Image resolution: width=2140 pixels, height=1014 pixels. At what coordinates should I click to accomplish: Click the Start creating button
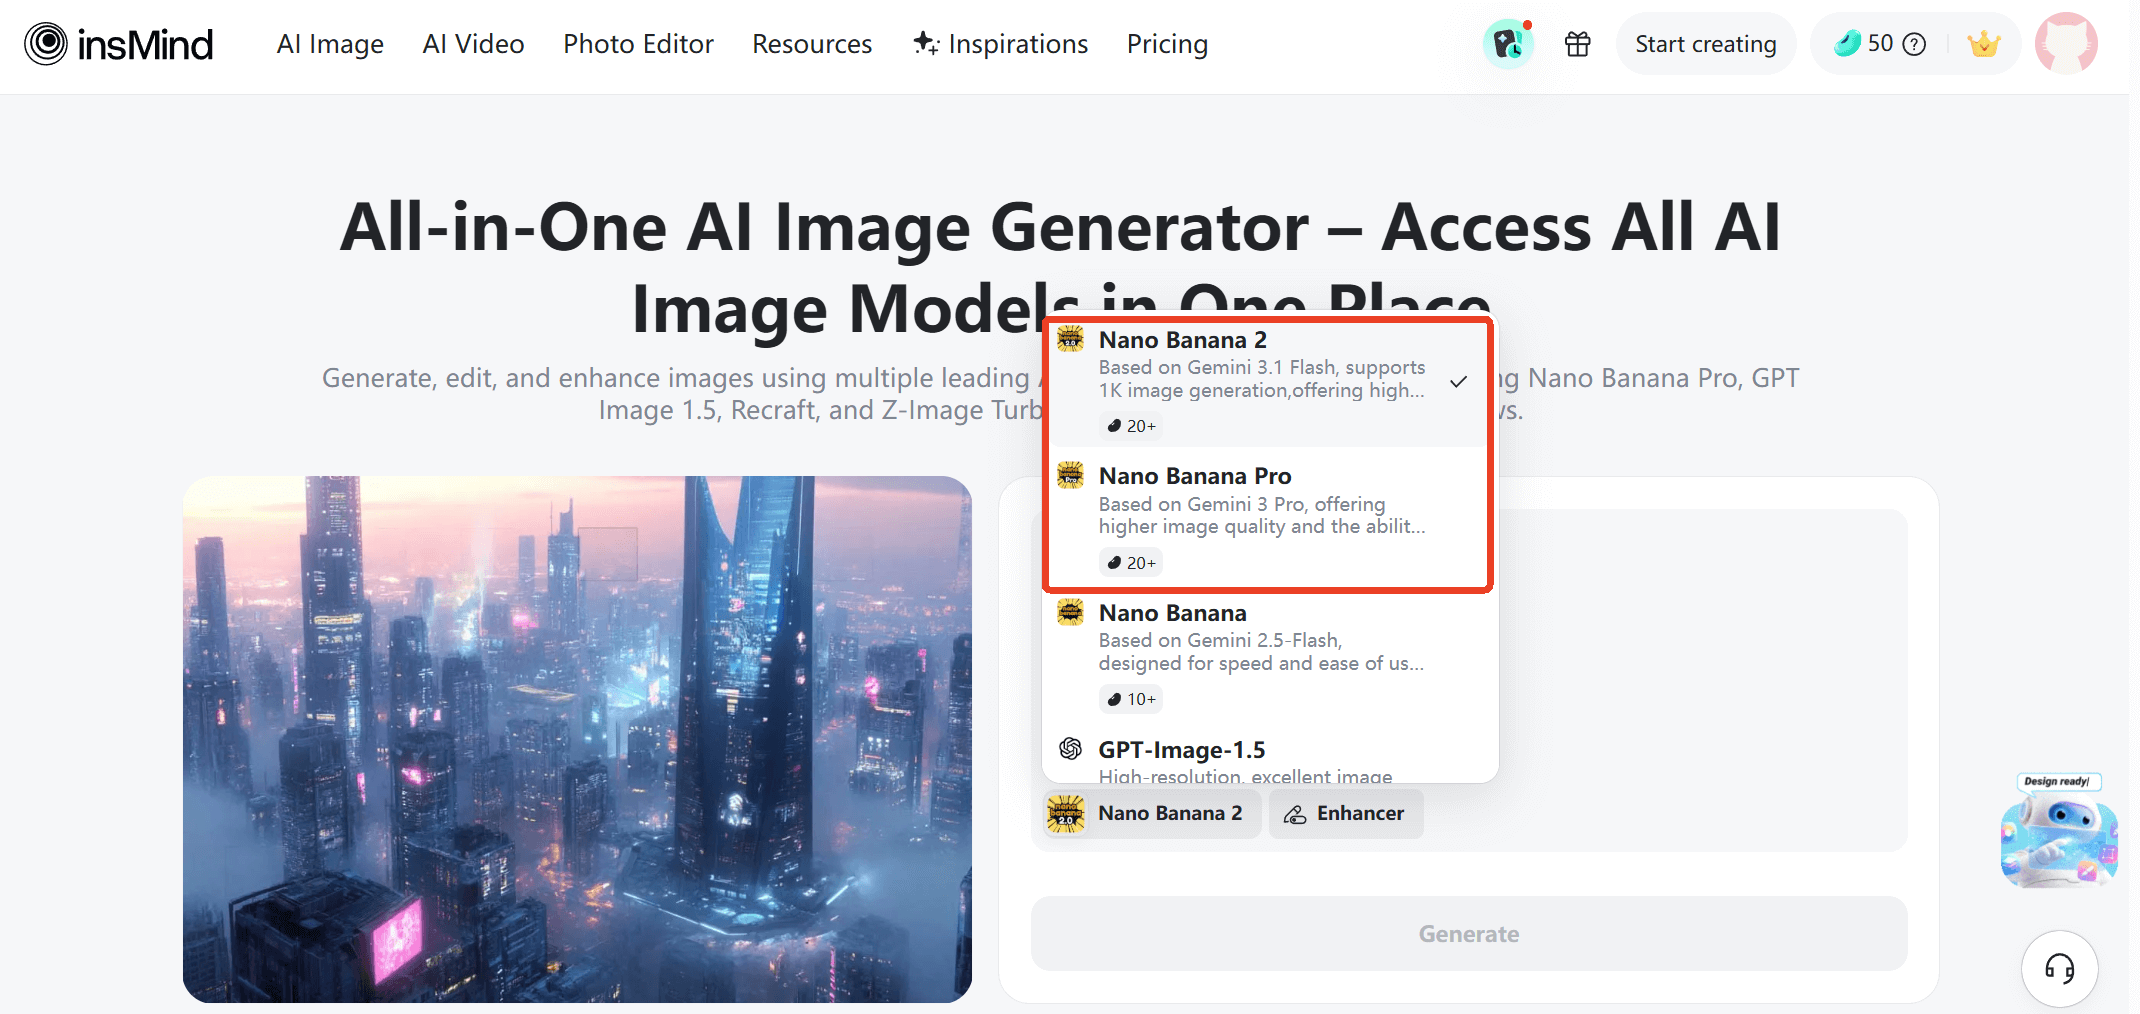coord(1706,43)
